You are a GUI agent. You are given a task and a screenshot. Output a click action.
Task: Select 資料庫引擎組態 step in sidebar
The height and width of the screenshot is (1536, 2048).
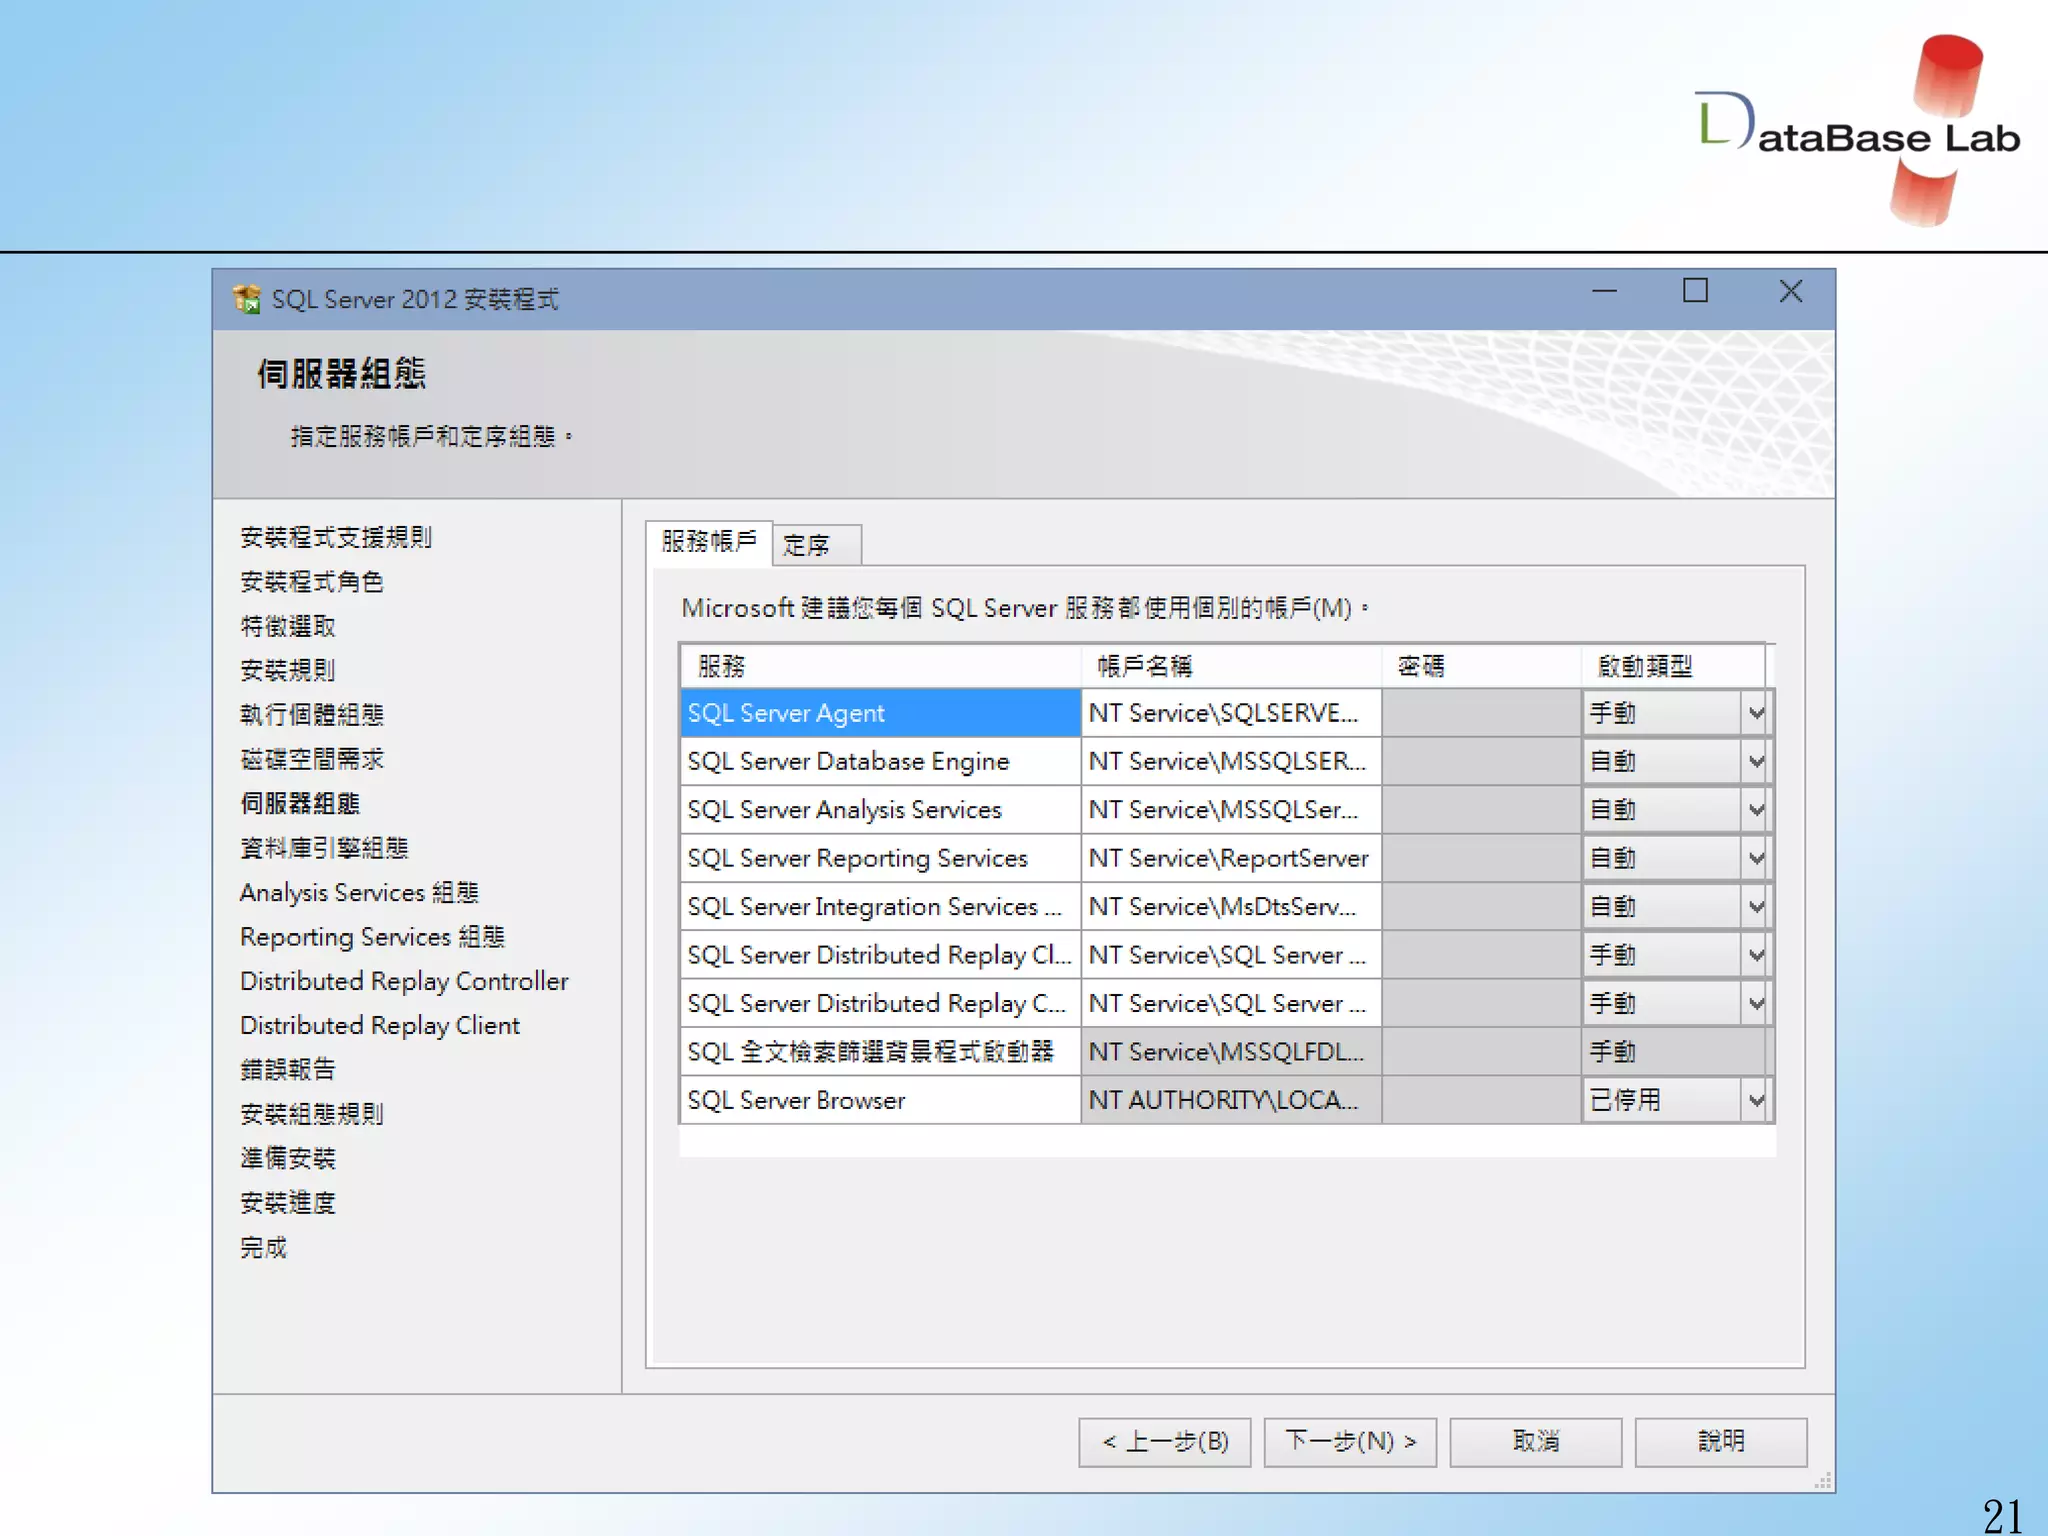point(324,849)
